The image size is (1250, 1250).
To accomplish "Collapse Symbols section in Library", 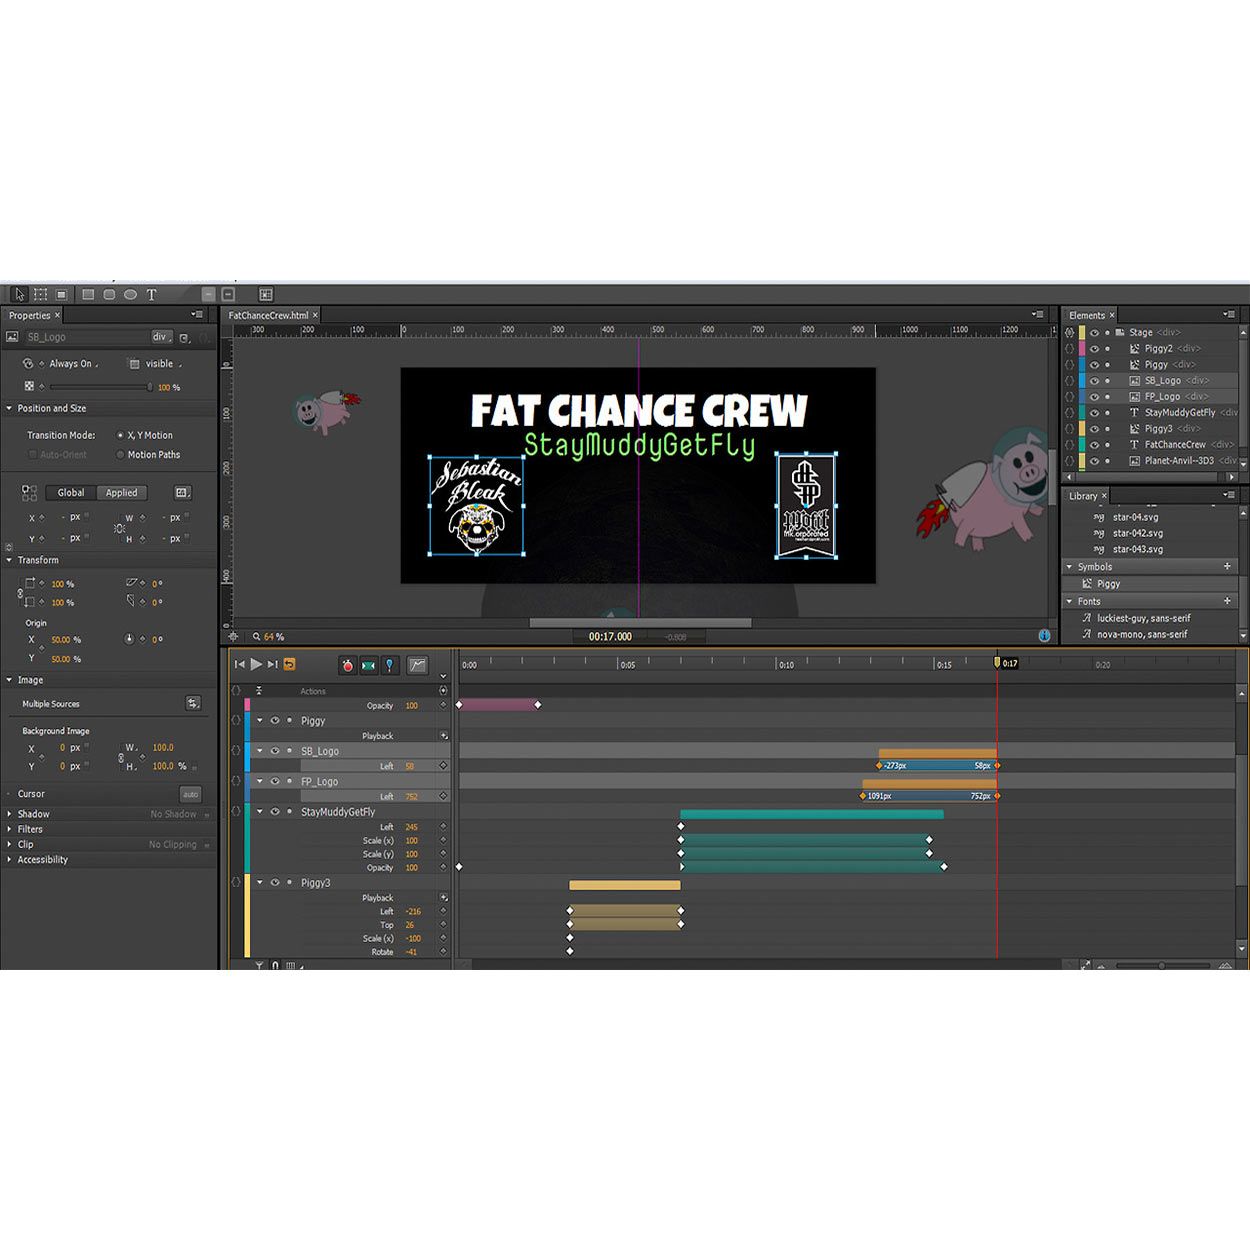I will [1069, 566].
